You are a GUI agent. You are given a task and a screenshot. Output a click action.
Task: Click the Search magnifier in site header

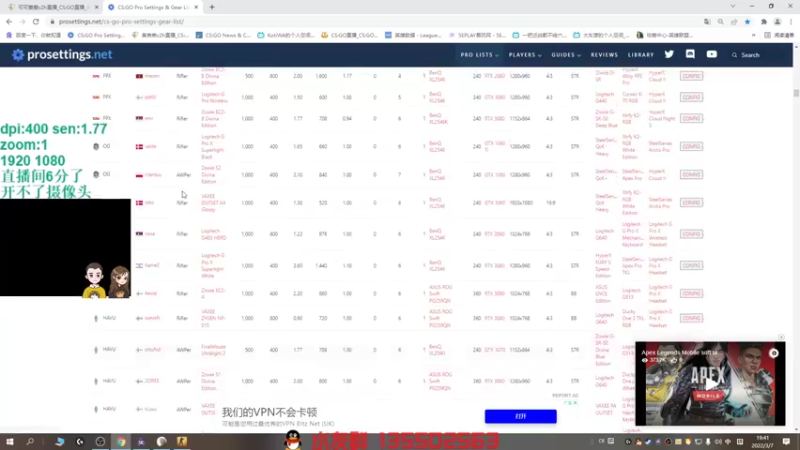pos(734,55)
